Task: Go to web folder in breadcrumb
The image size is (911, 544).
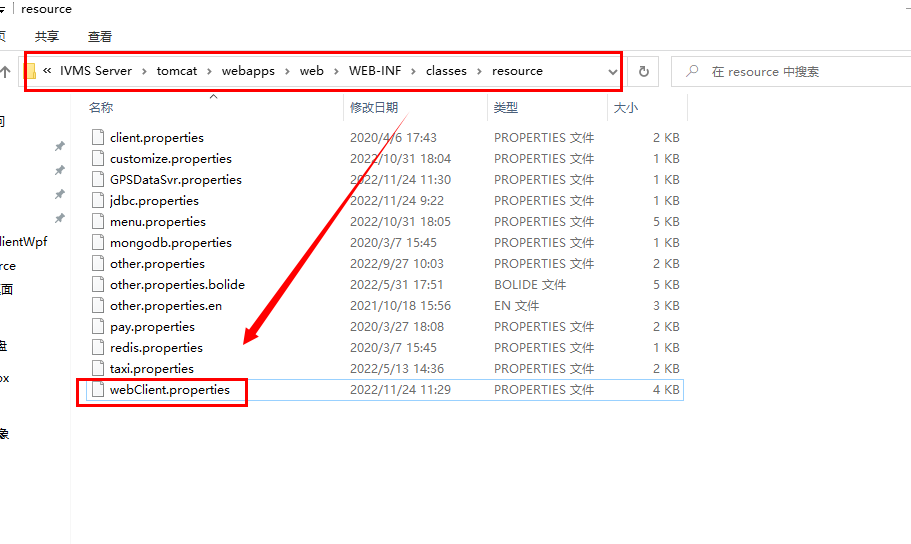Action: [x=311, y=71]
